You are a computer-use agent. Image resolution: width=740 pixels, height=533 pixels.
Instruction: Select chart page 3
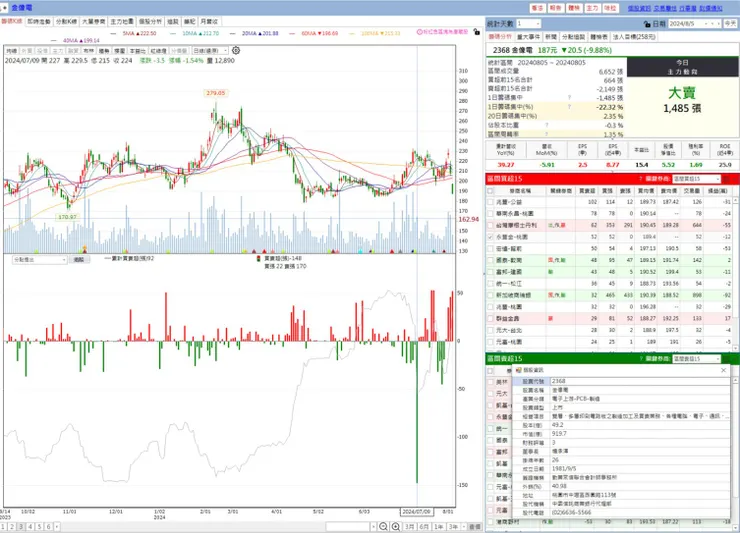[x=21, y=526]
